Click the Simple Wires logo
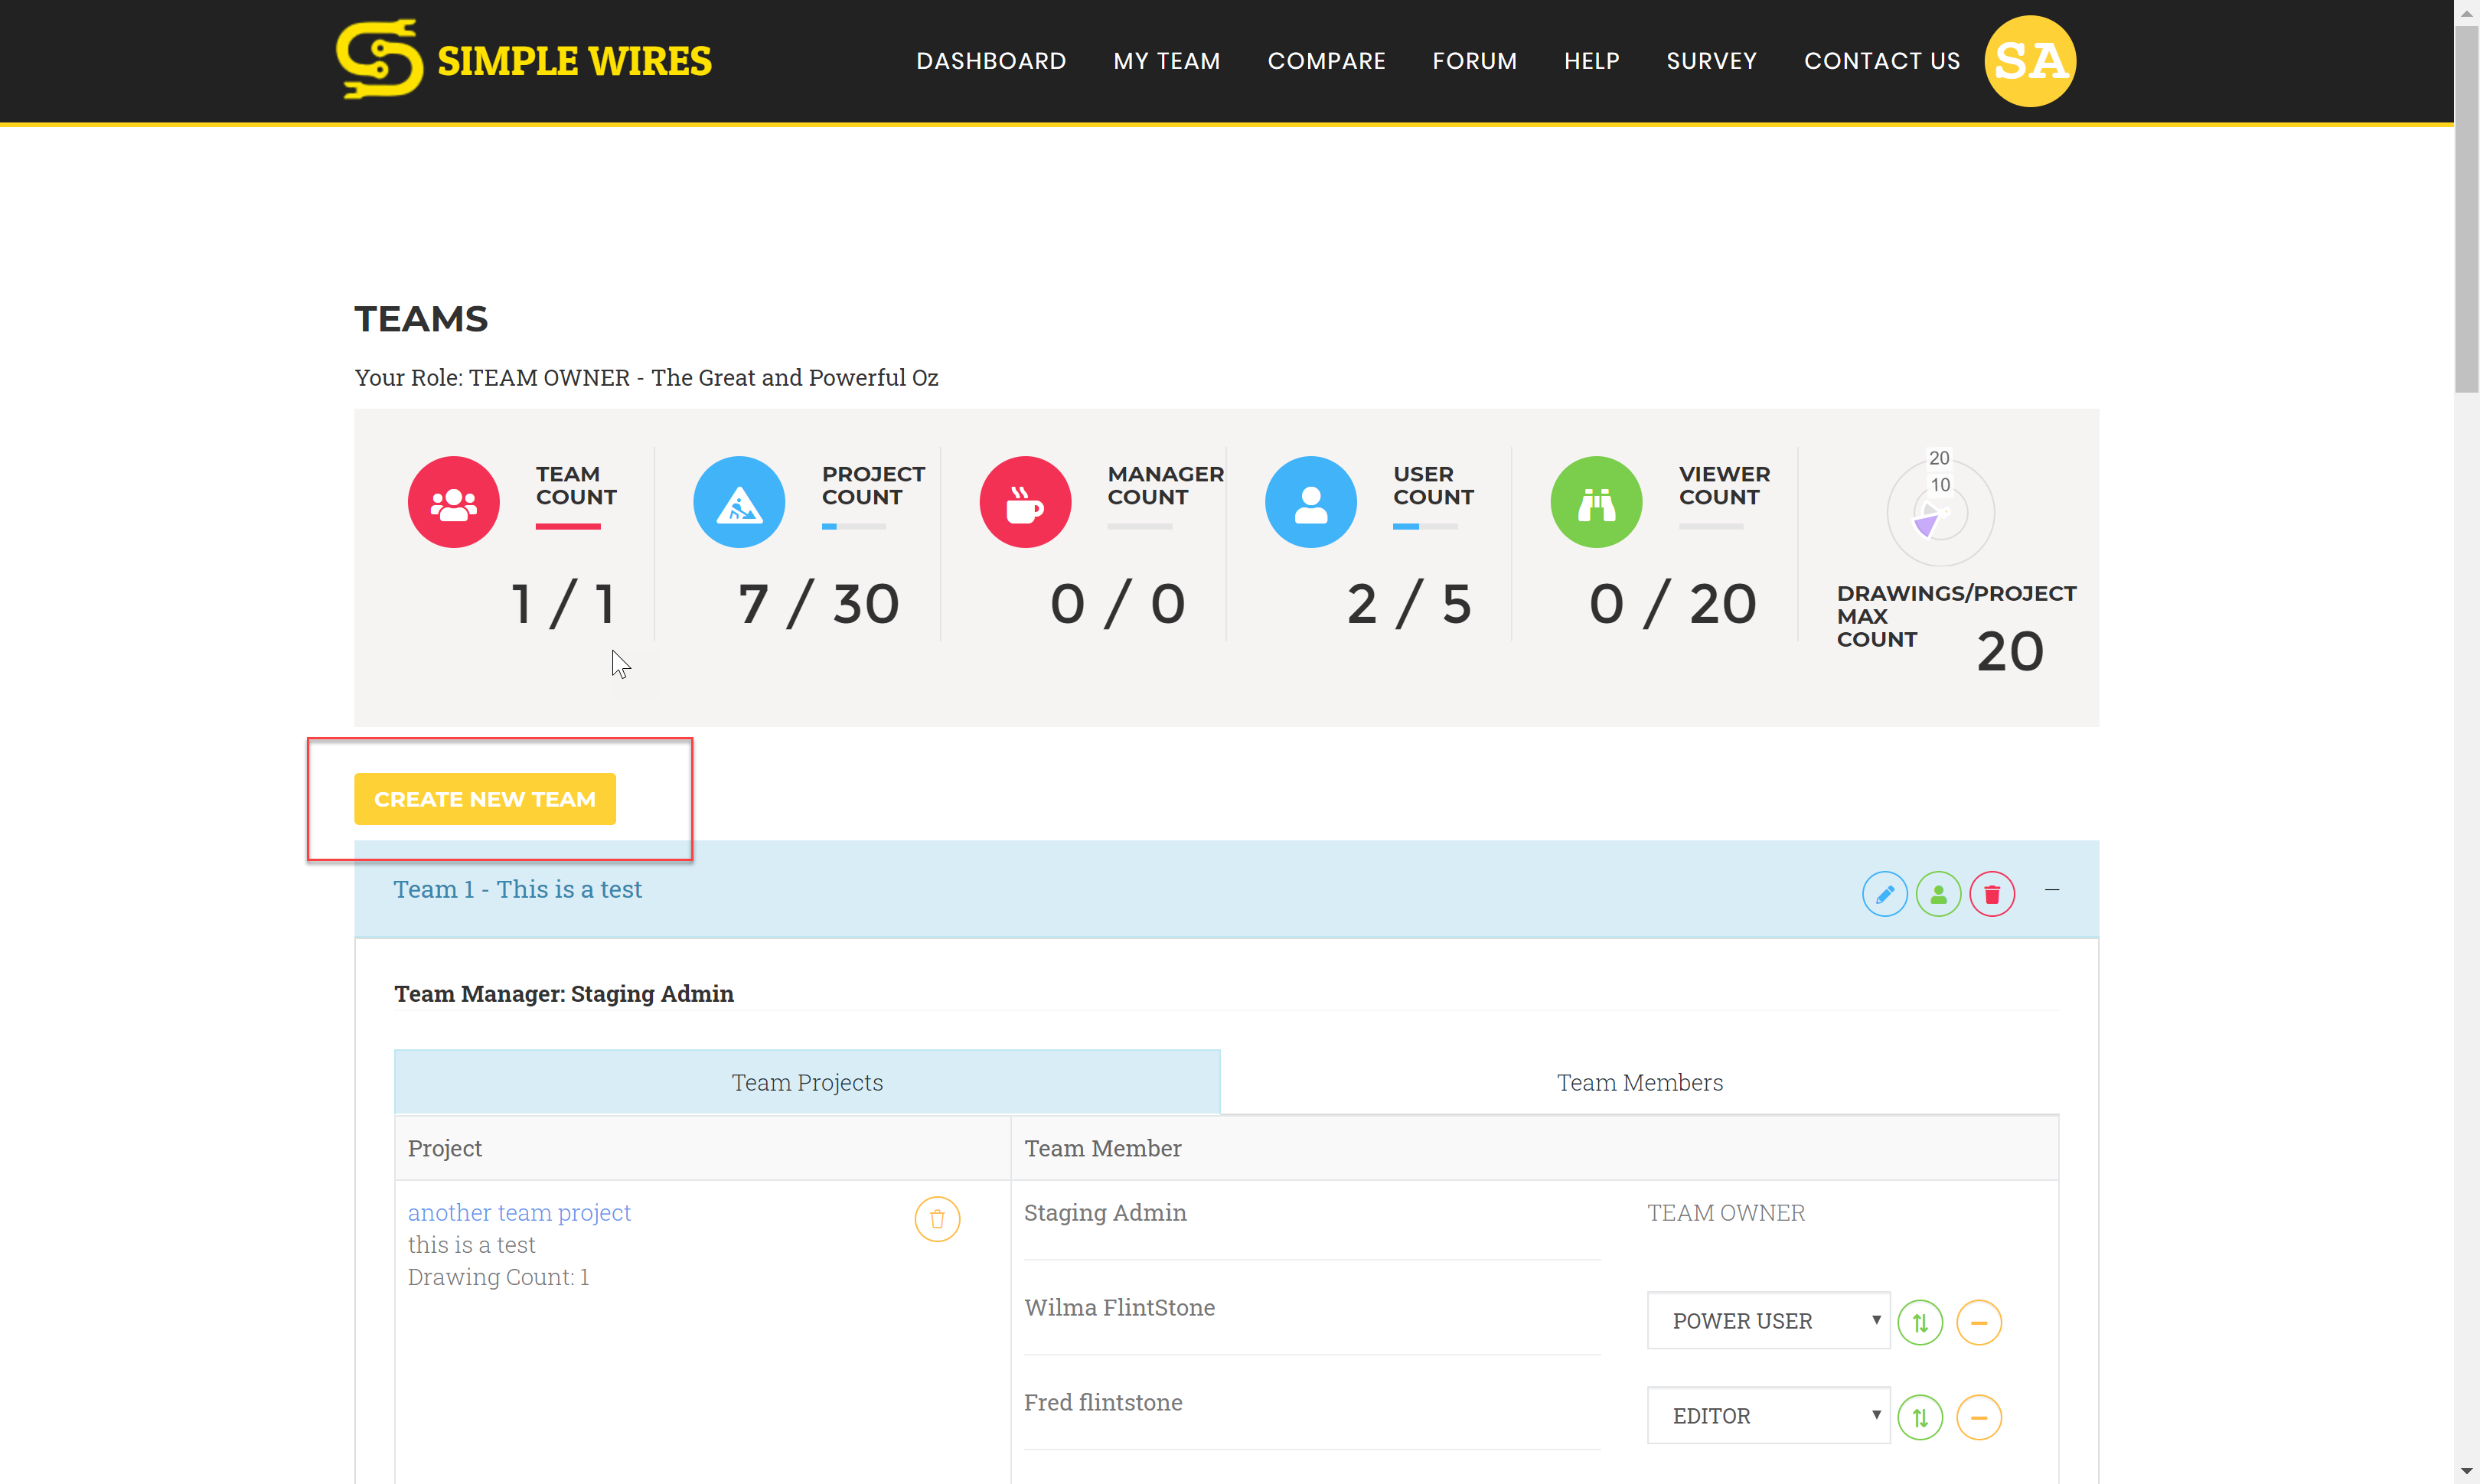2480x1484 pixels. coord(524,60)
